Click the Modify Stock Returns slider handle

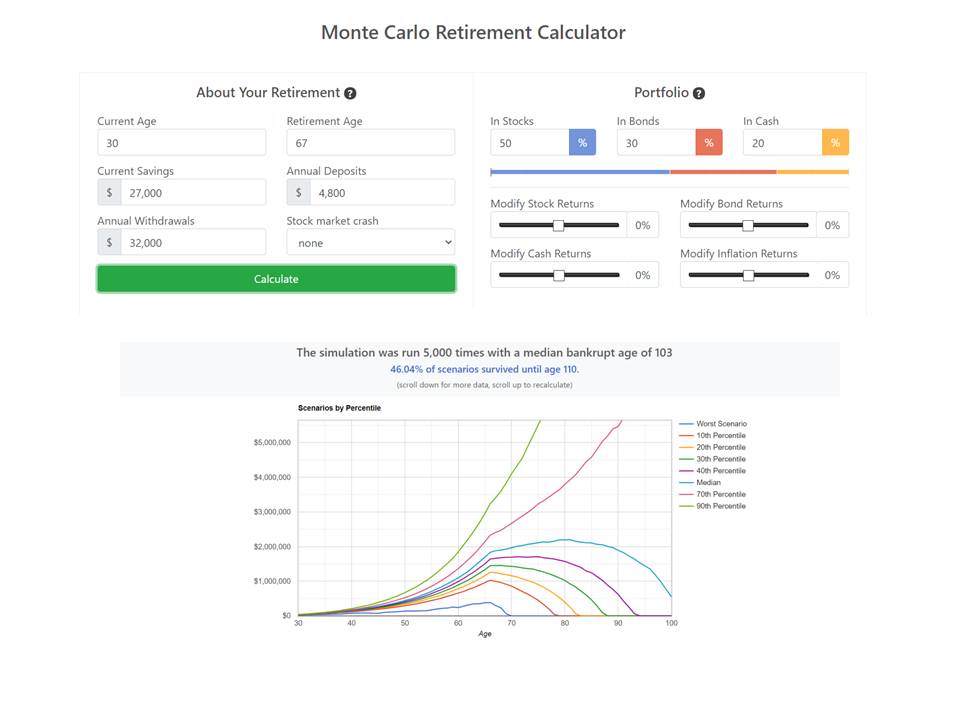pyautogui.click(x=559, y=225)
